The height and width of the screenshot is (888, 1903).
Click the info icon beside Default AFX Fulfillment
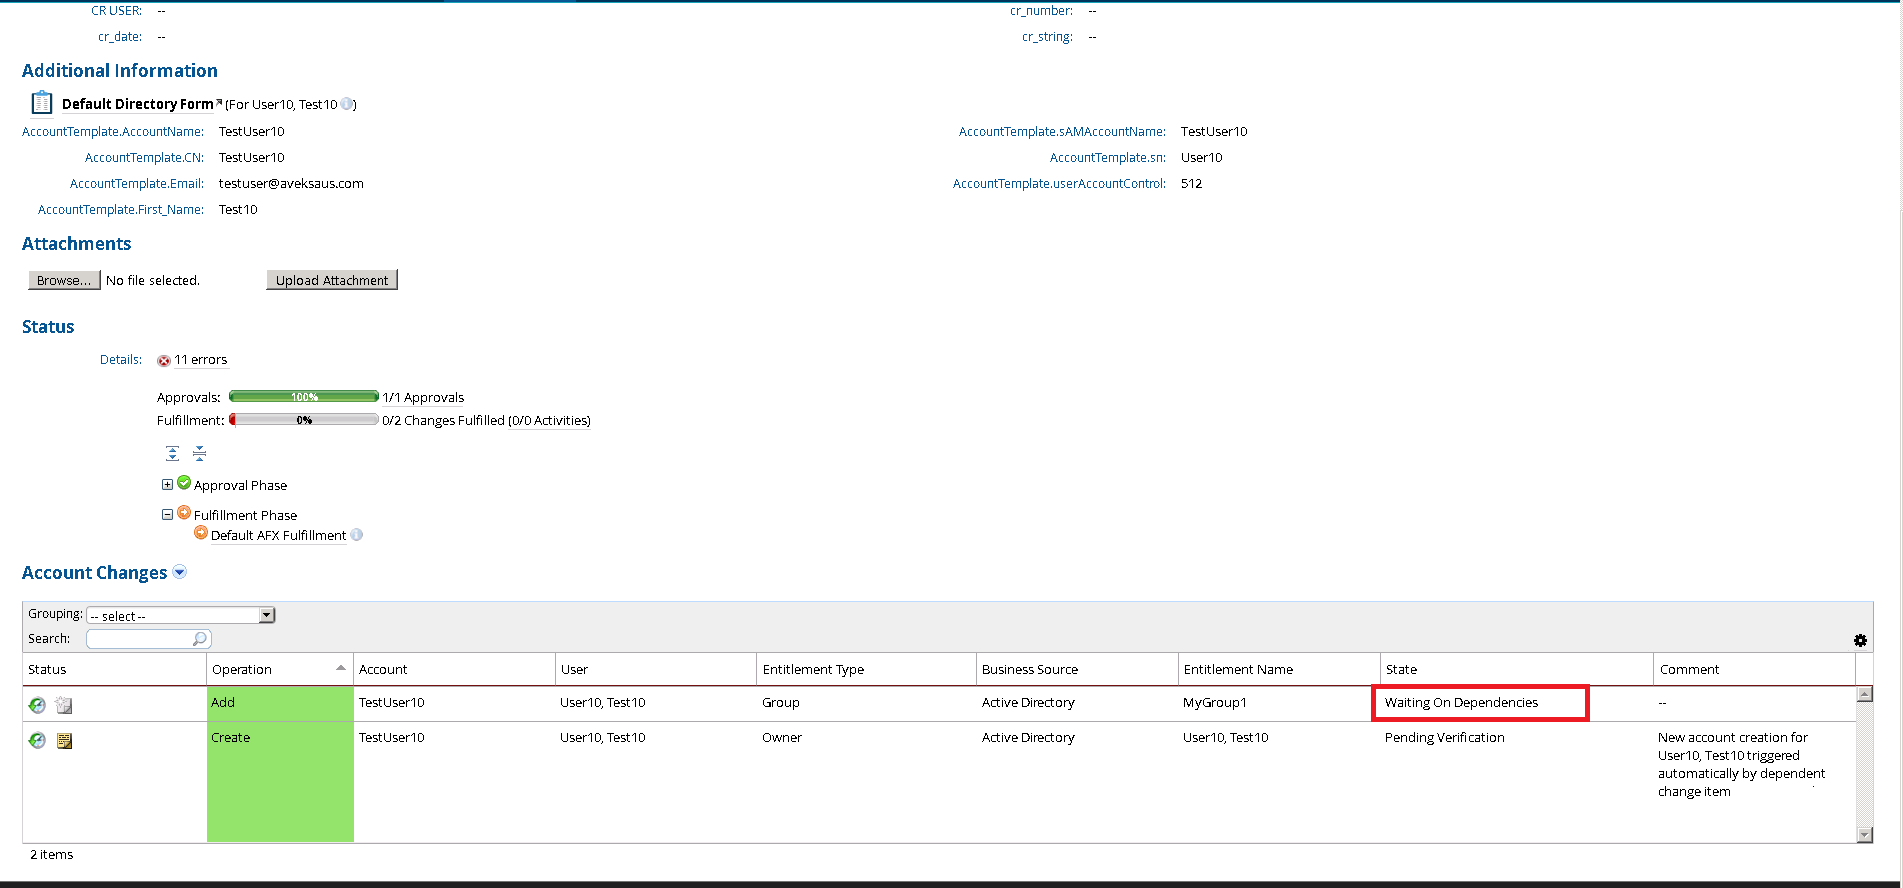(x=357, y=535)
